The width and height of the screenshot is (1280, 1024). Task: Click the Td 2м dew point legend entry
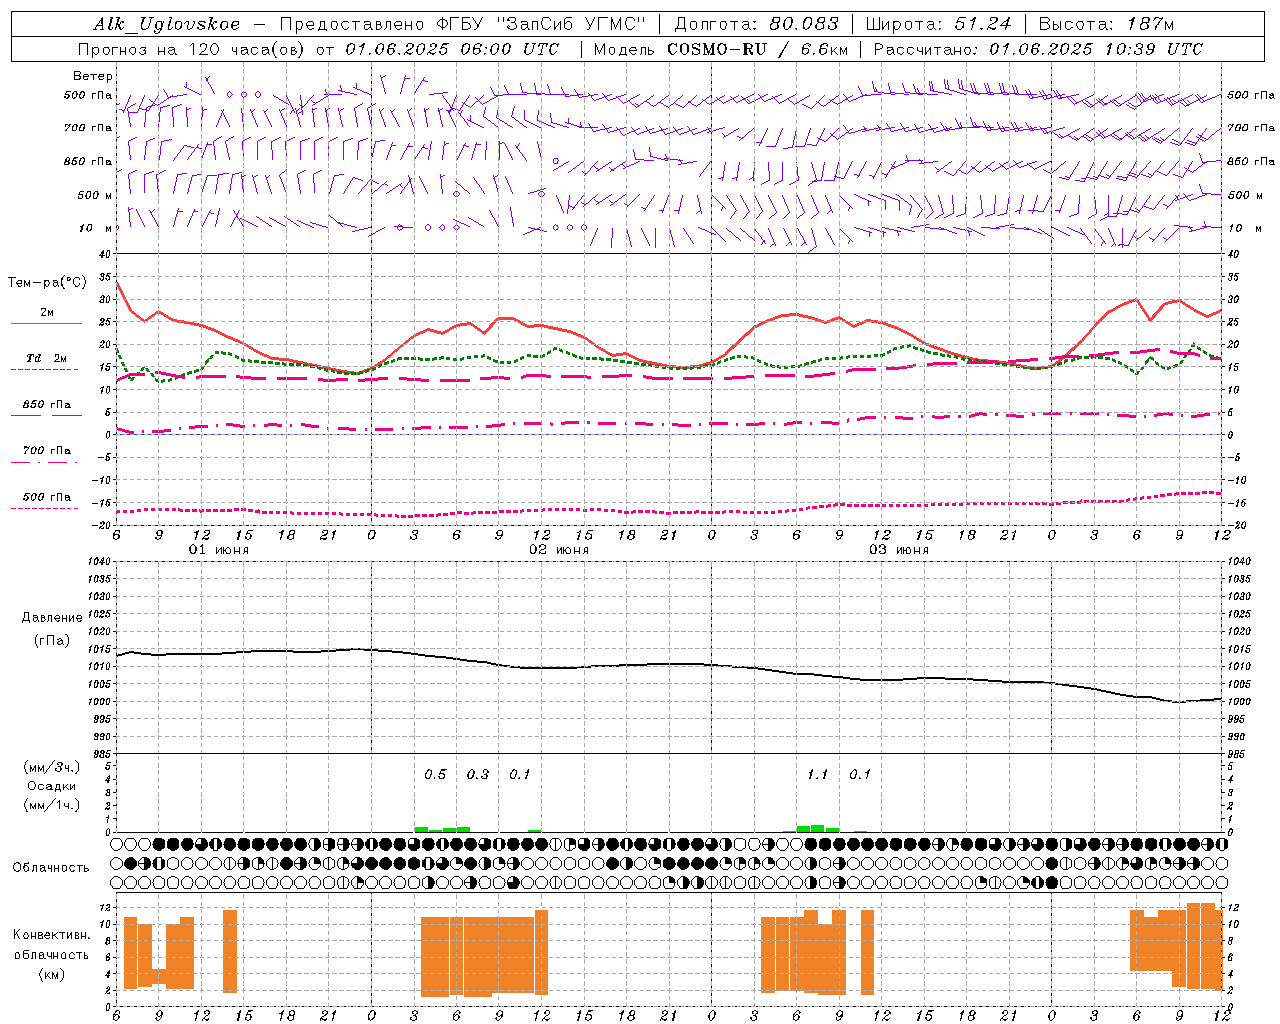coord(47,358)
